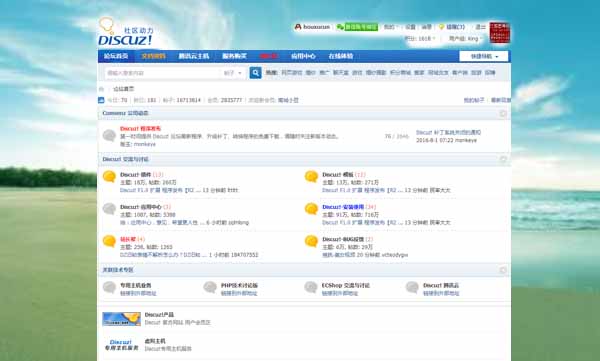Click the gray bubble icon for ECShop 交流与讨论
600x361 pixels.
click(x=311, y=287)
